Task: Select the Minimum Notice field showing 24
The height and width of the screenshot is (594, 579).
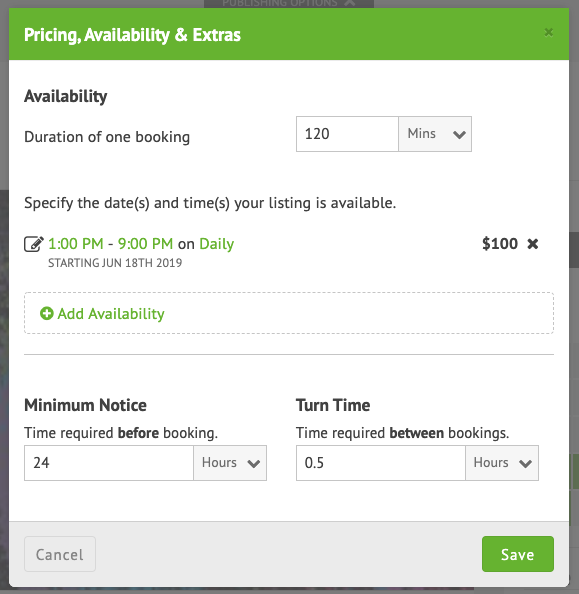Action: (x=109, y=463)
